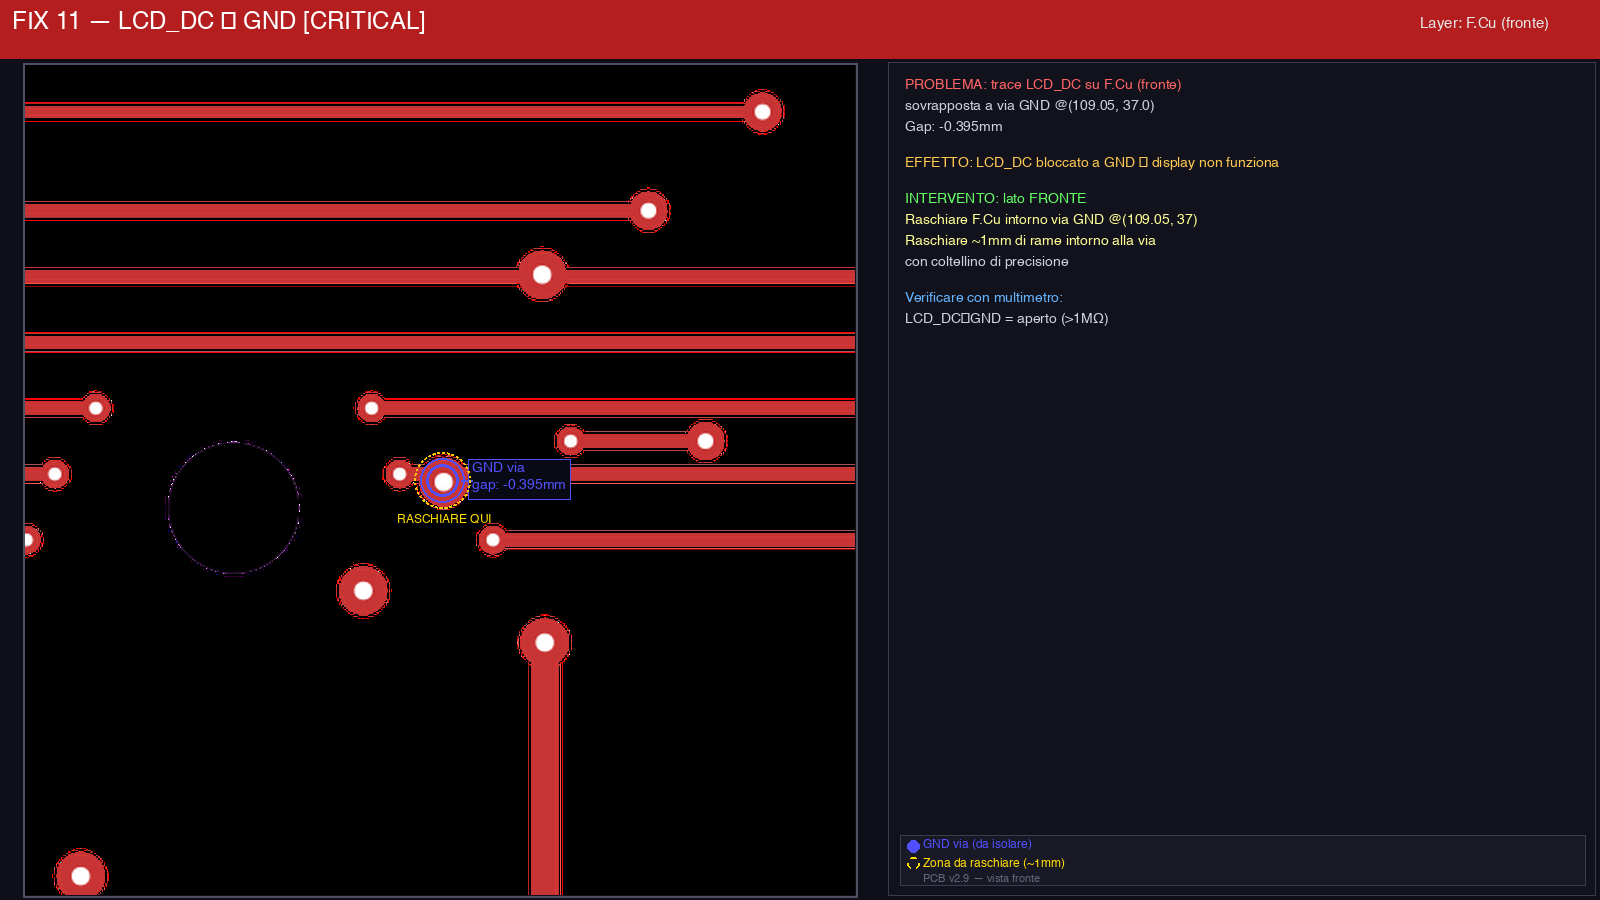Select the via at the top of the vertical trace

[x=544, y=642]
